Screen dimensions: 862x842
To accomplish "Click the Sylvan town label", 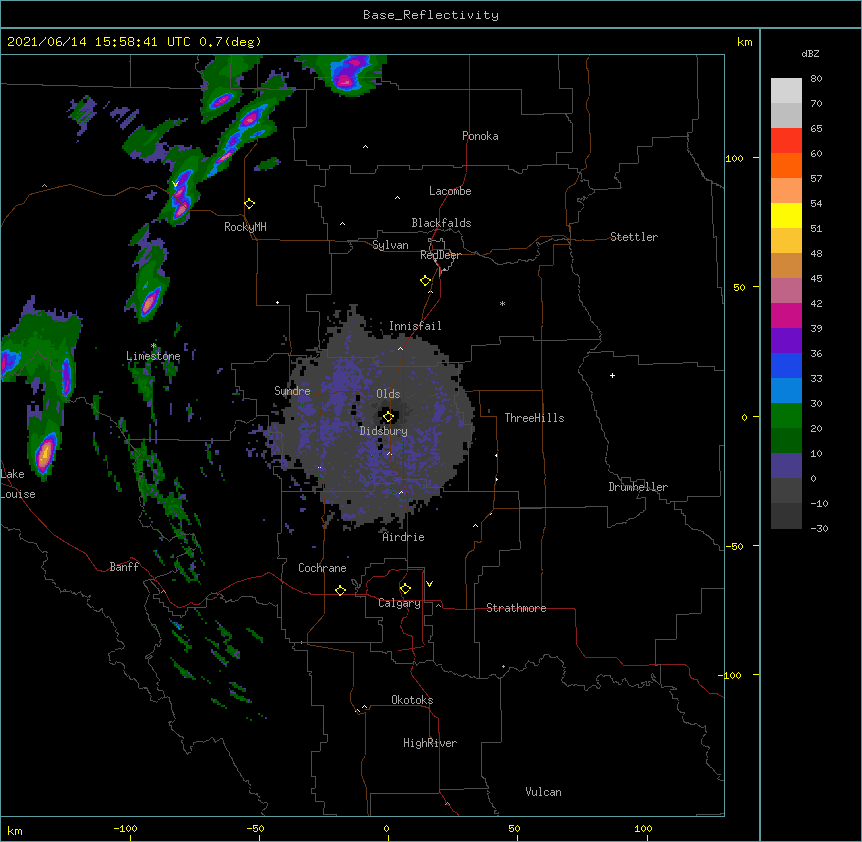I will click(390, 245).
